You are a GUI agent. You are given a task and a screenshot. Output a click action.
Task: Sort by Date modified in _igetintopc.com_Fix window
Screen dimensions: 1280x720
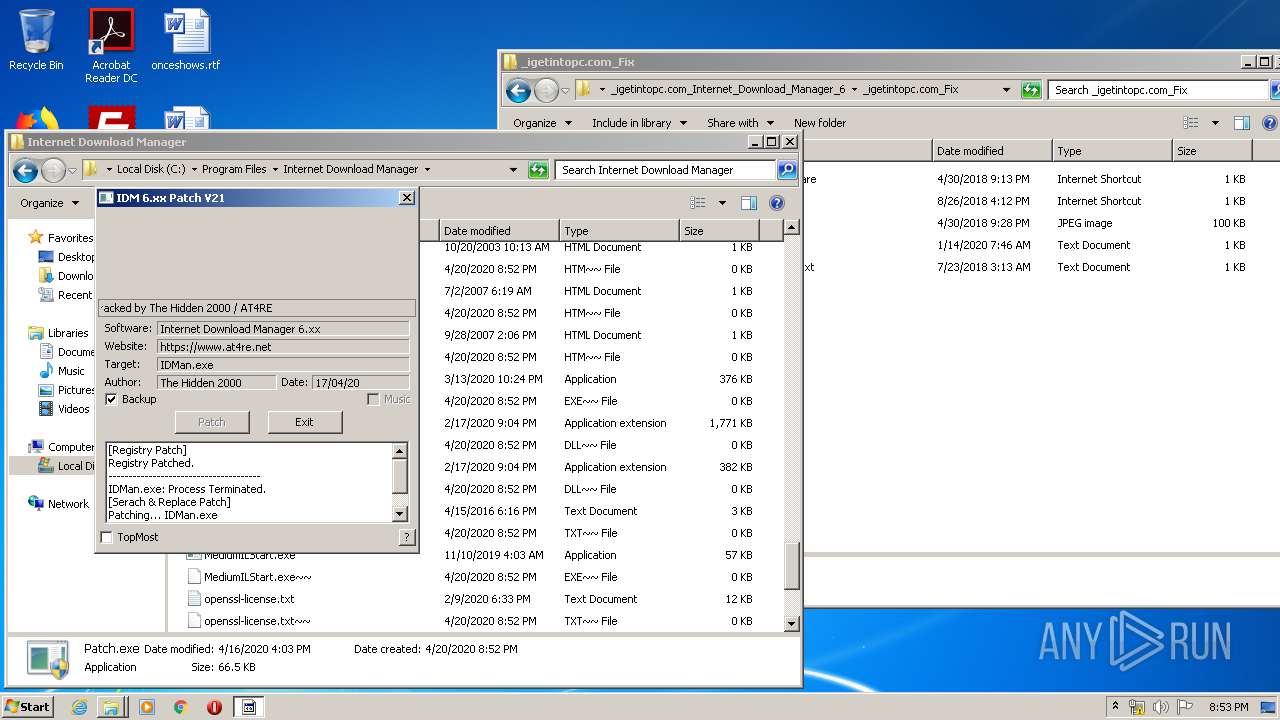(992, 151)
